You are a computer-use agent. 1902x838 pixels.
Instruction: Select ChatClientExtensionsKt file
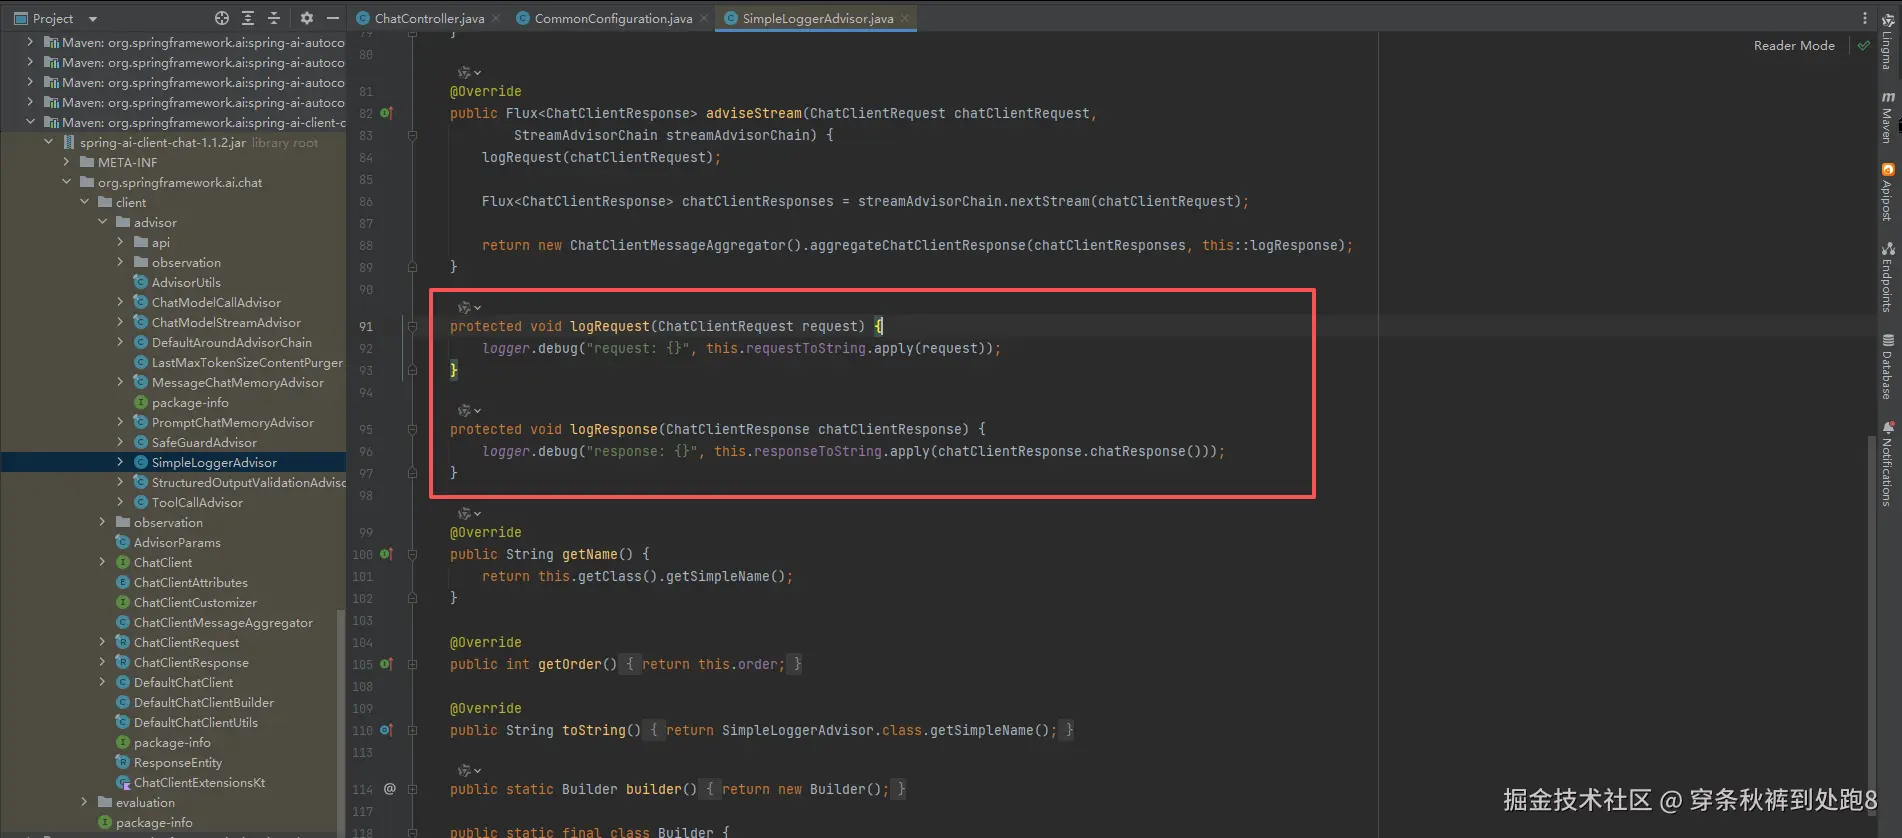click(199, 782)
